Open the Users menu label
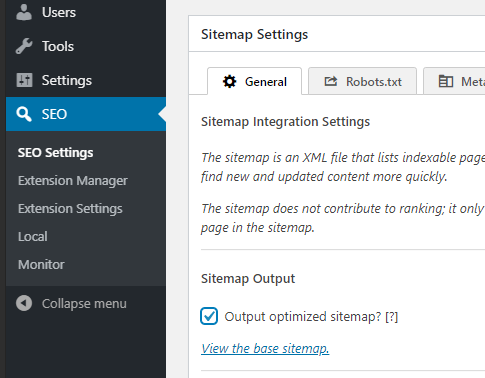Screen dimensions: 485x378 pos(59,13)
